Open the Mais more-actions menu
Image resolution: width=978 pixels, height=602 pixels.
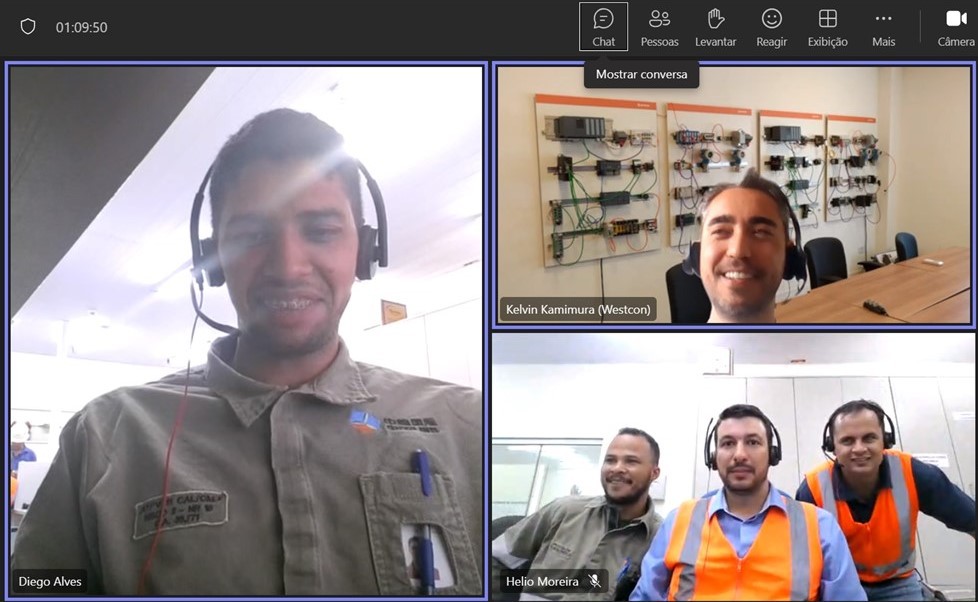tap(884, 27)
